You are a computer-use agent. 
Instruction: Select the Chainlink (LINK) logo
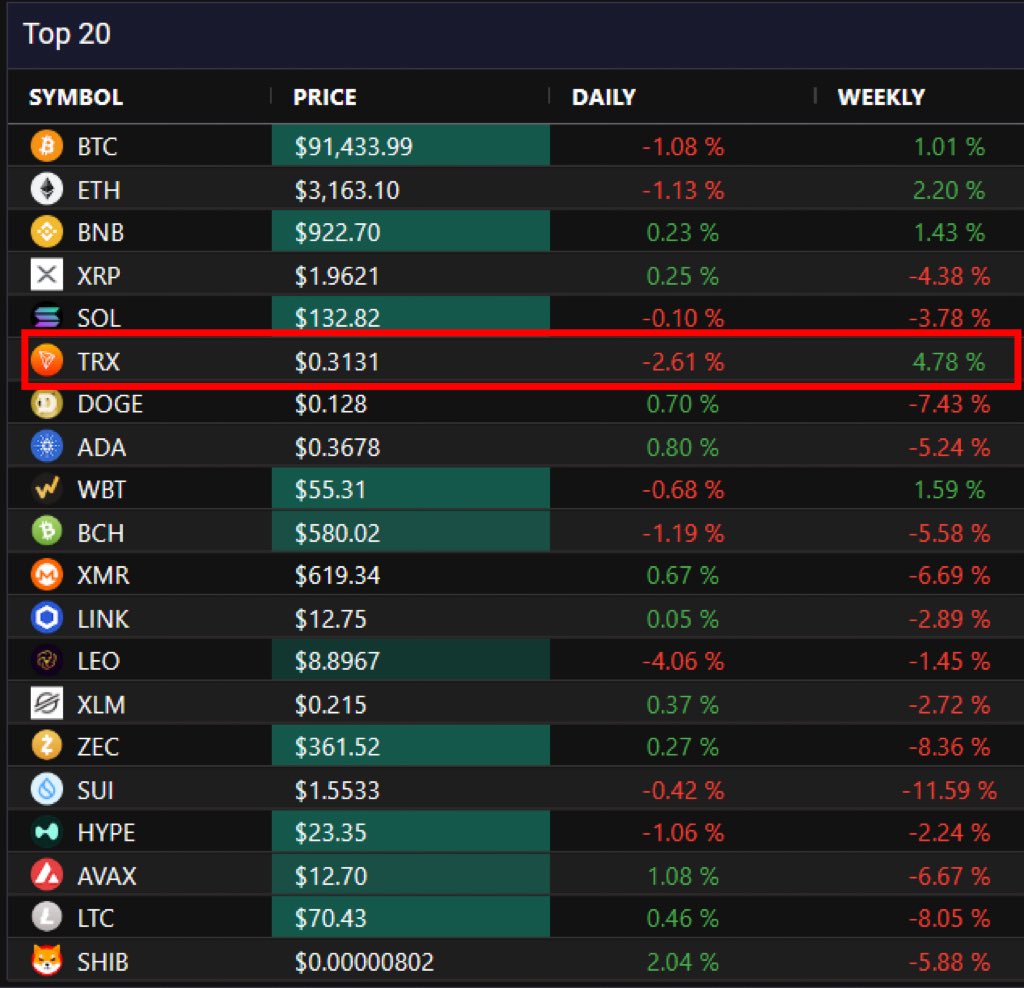click(x=45, y=618)
